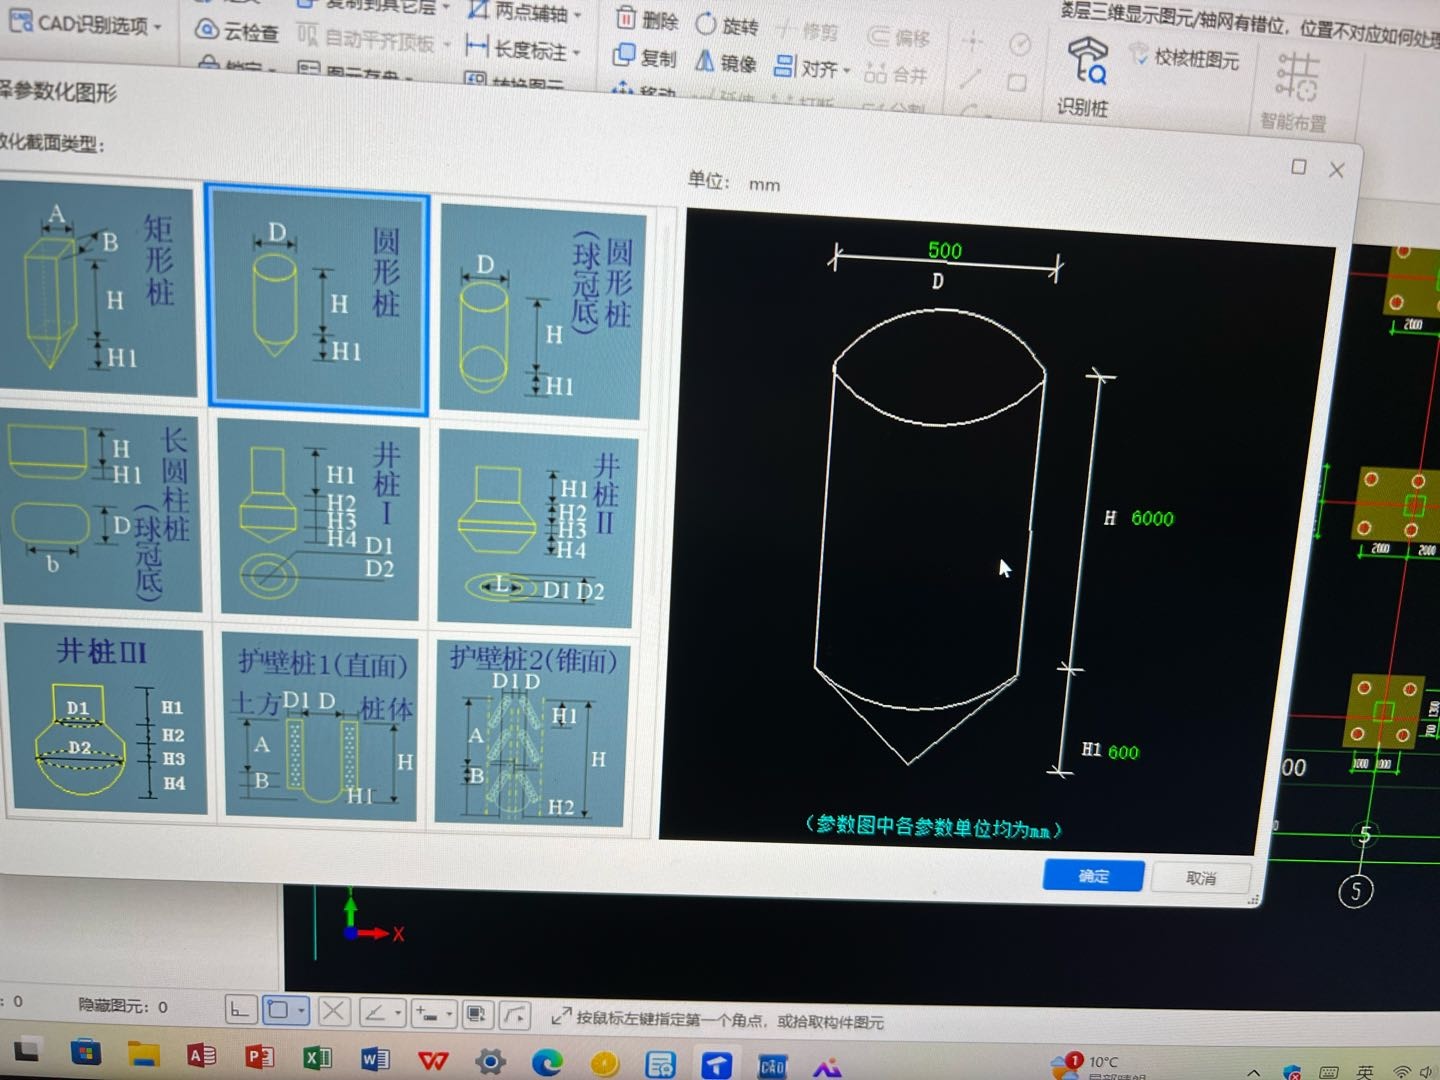Switch input language 英 indicator

1366,1073
